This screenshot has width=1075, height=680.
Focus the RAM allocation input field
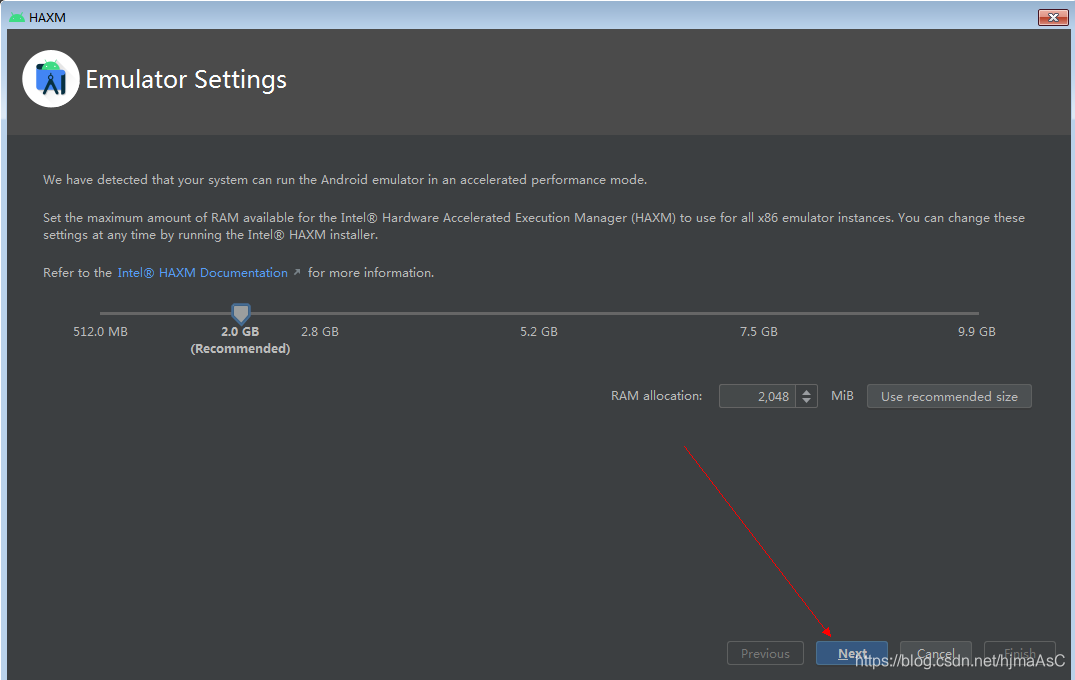pos(757,396)
